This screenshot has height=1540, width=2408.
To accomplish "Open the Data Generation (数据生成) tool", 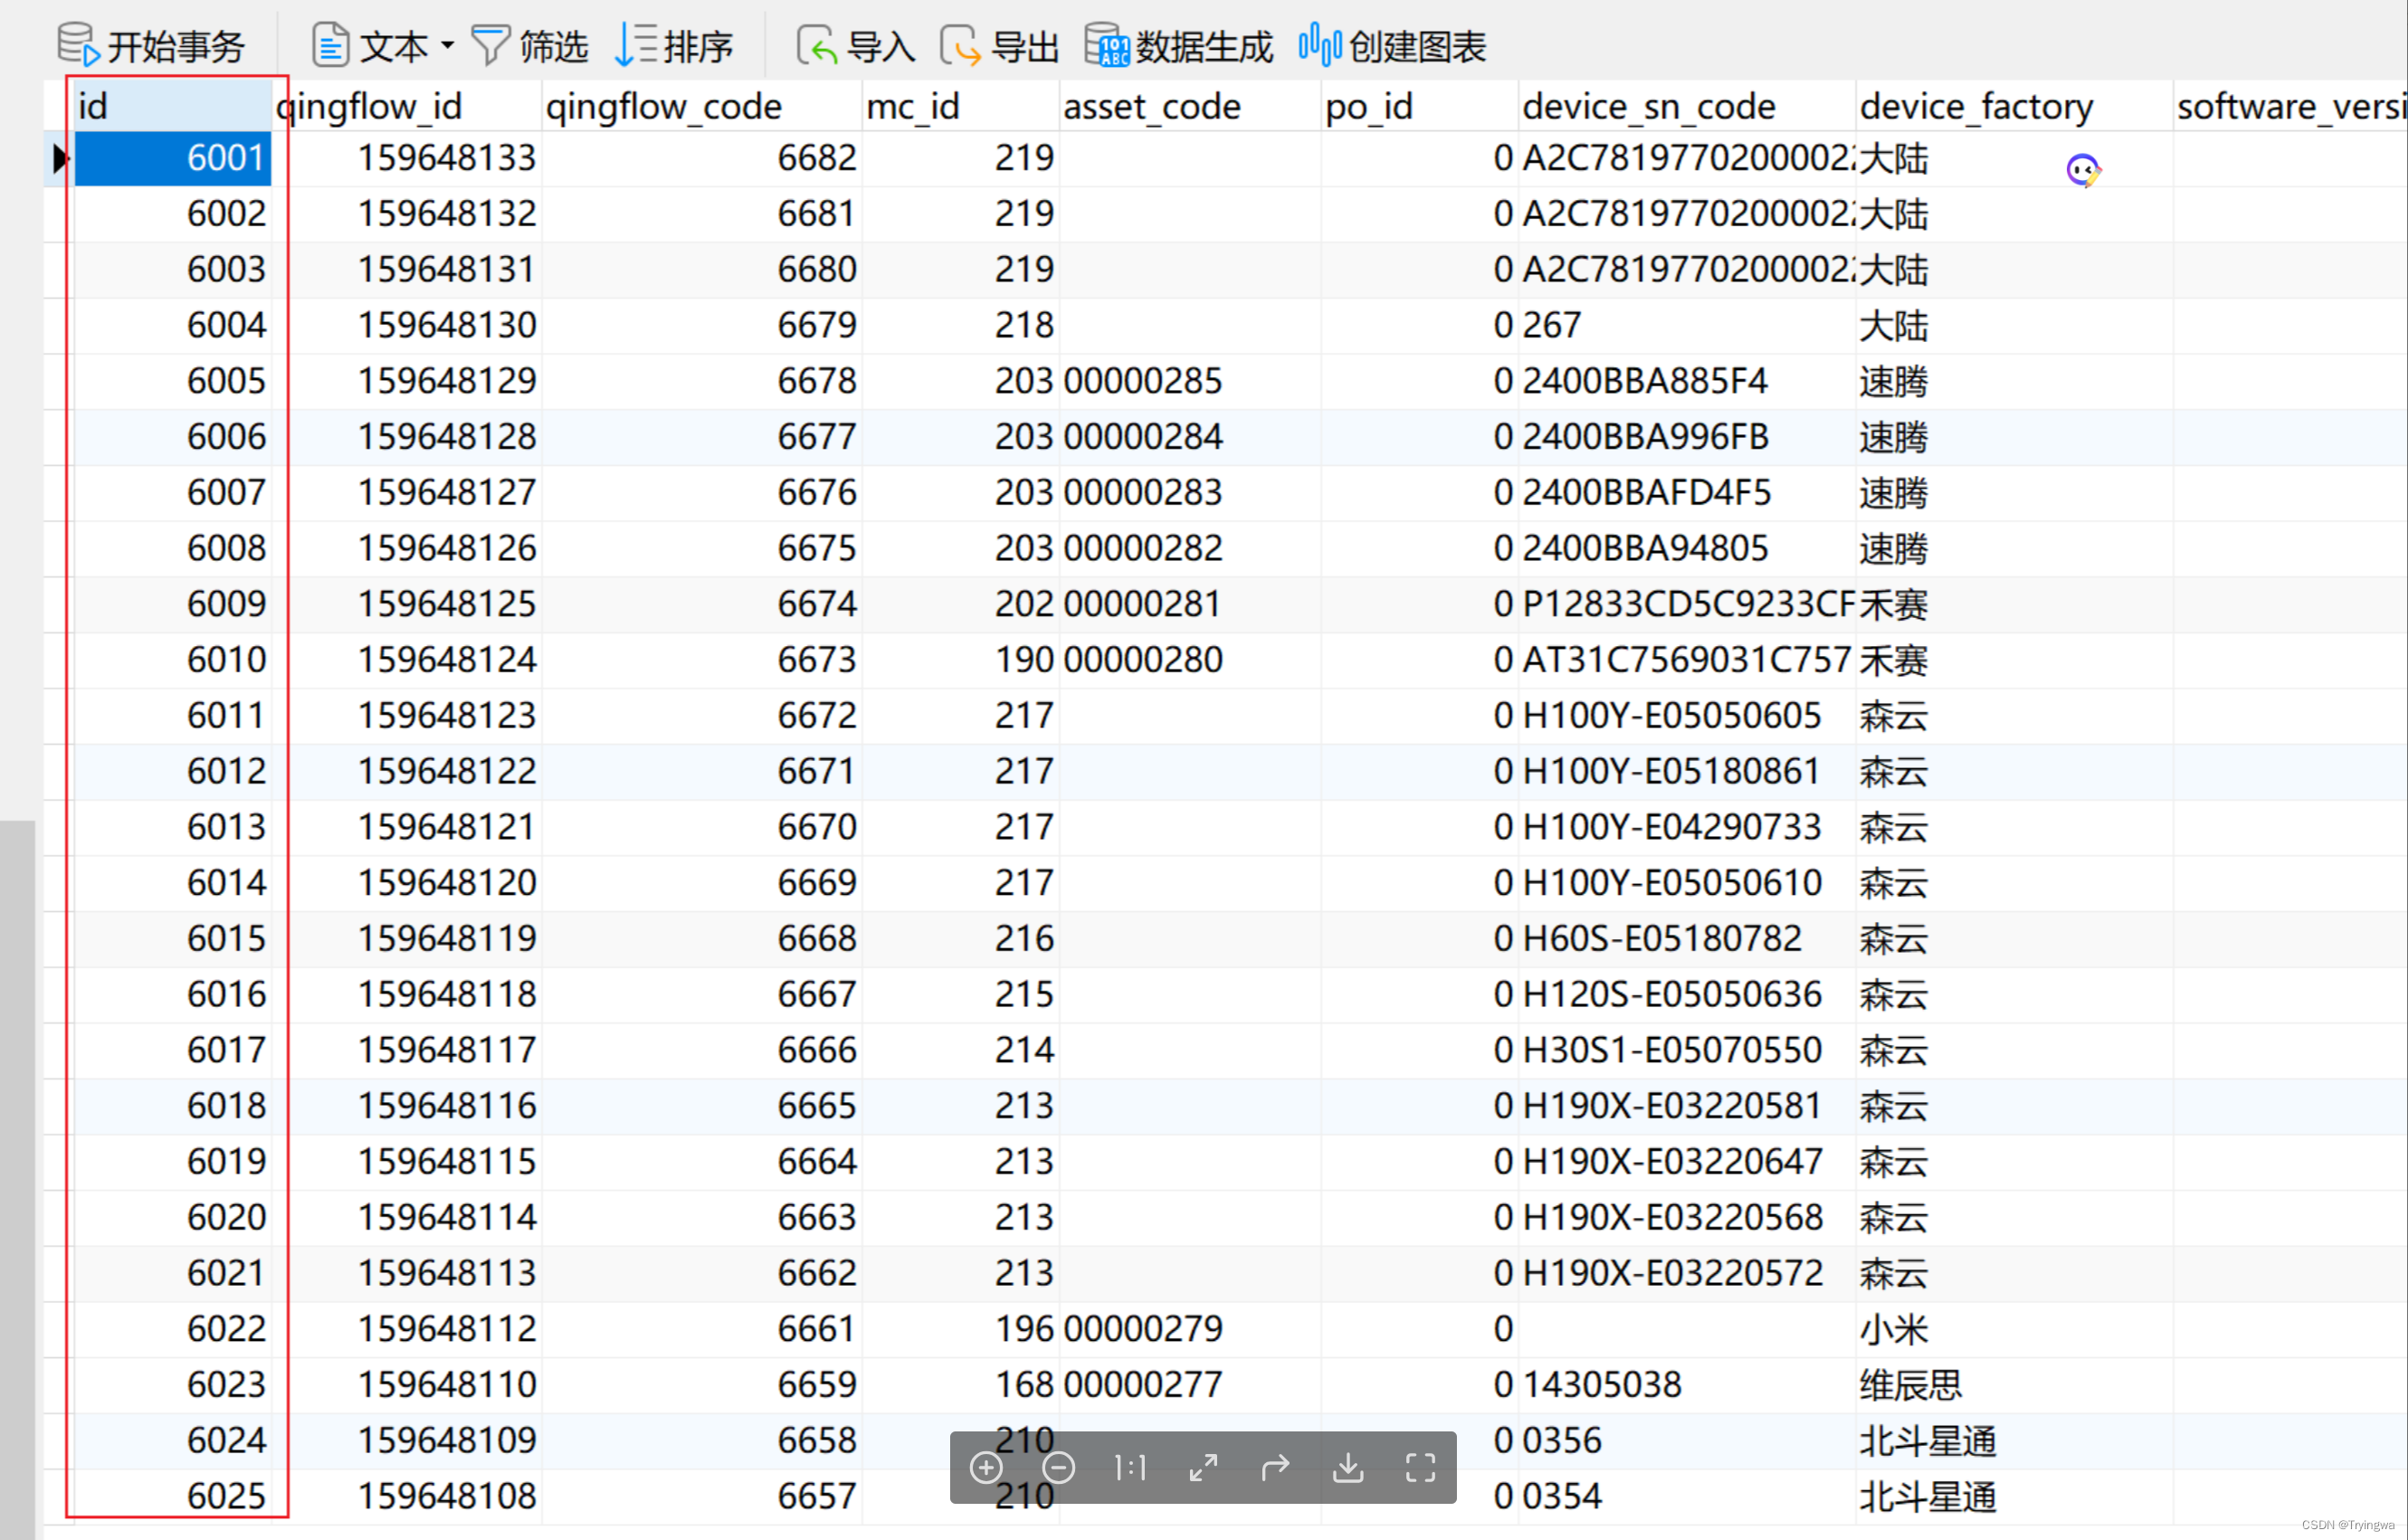I will 1107,45.
